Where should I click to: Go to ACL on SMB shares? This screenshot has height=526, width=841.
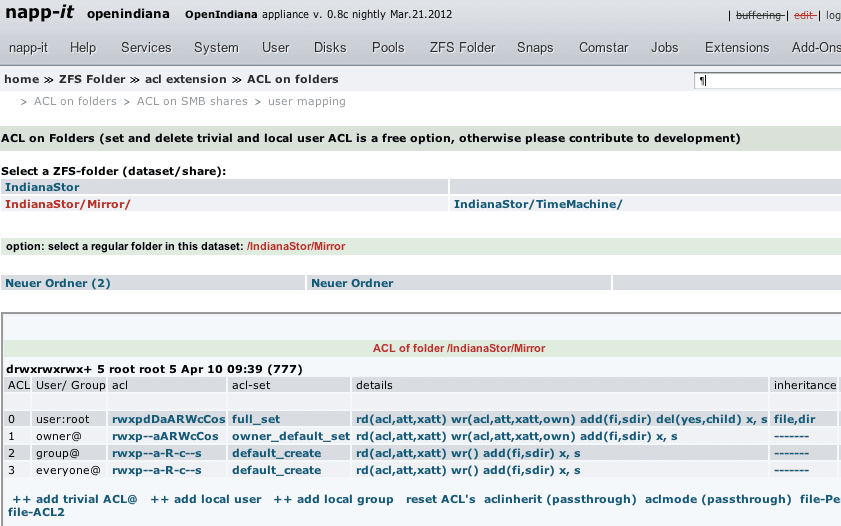coord(192,101)
